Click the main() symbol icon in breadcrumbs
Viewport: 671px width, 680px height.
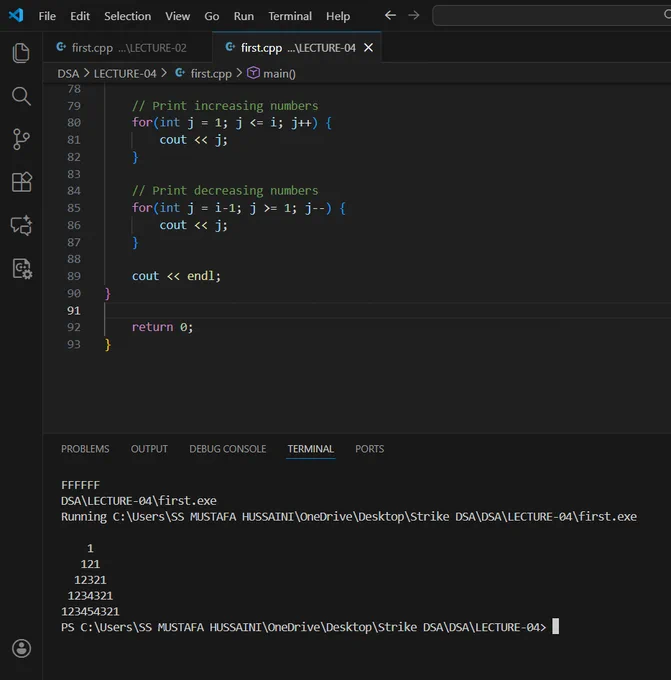[253, 73]
